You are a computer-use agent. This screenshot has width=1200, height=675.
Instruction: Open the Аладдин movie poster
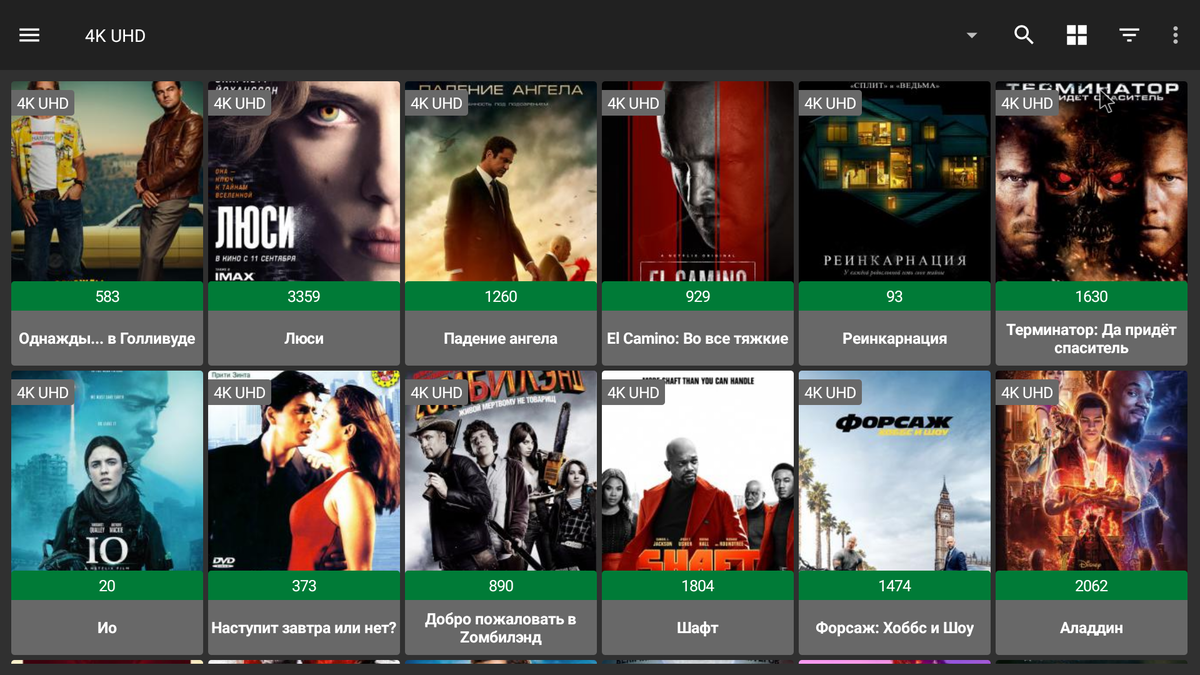(1092, 471)
